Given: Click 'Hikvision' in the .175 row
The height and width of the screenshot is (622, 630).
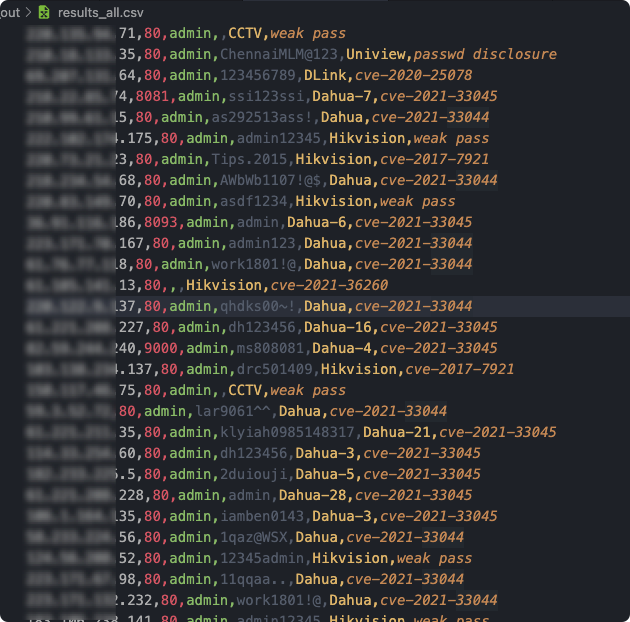Looking at the screenshot, I should point(367,138).
